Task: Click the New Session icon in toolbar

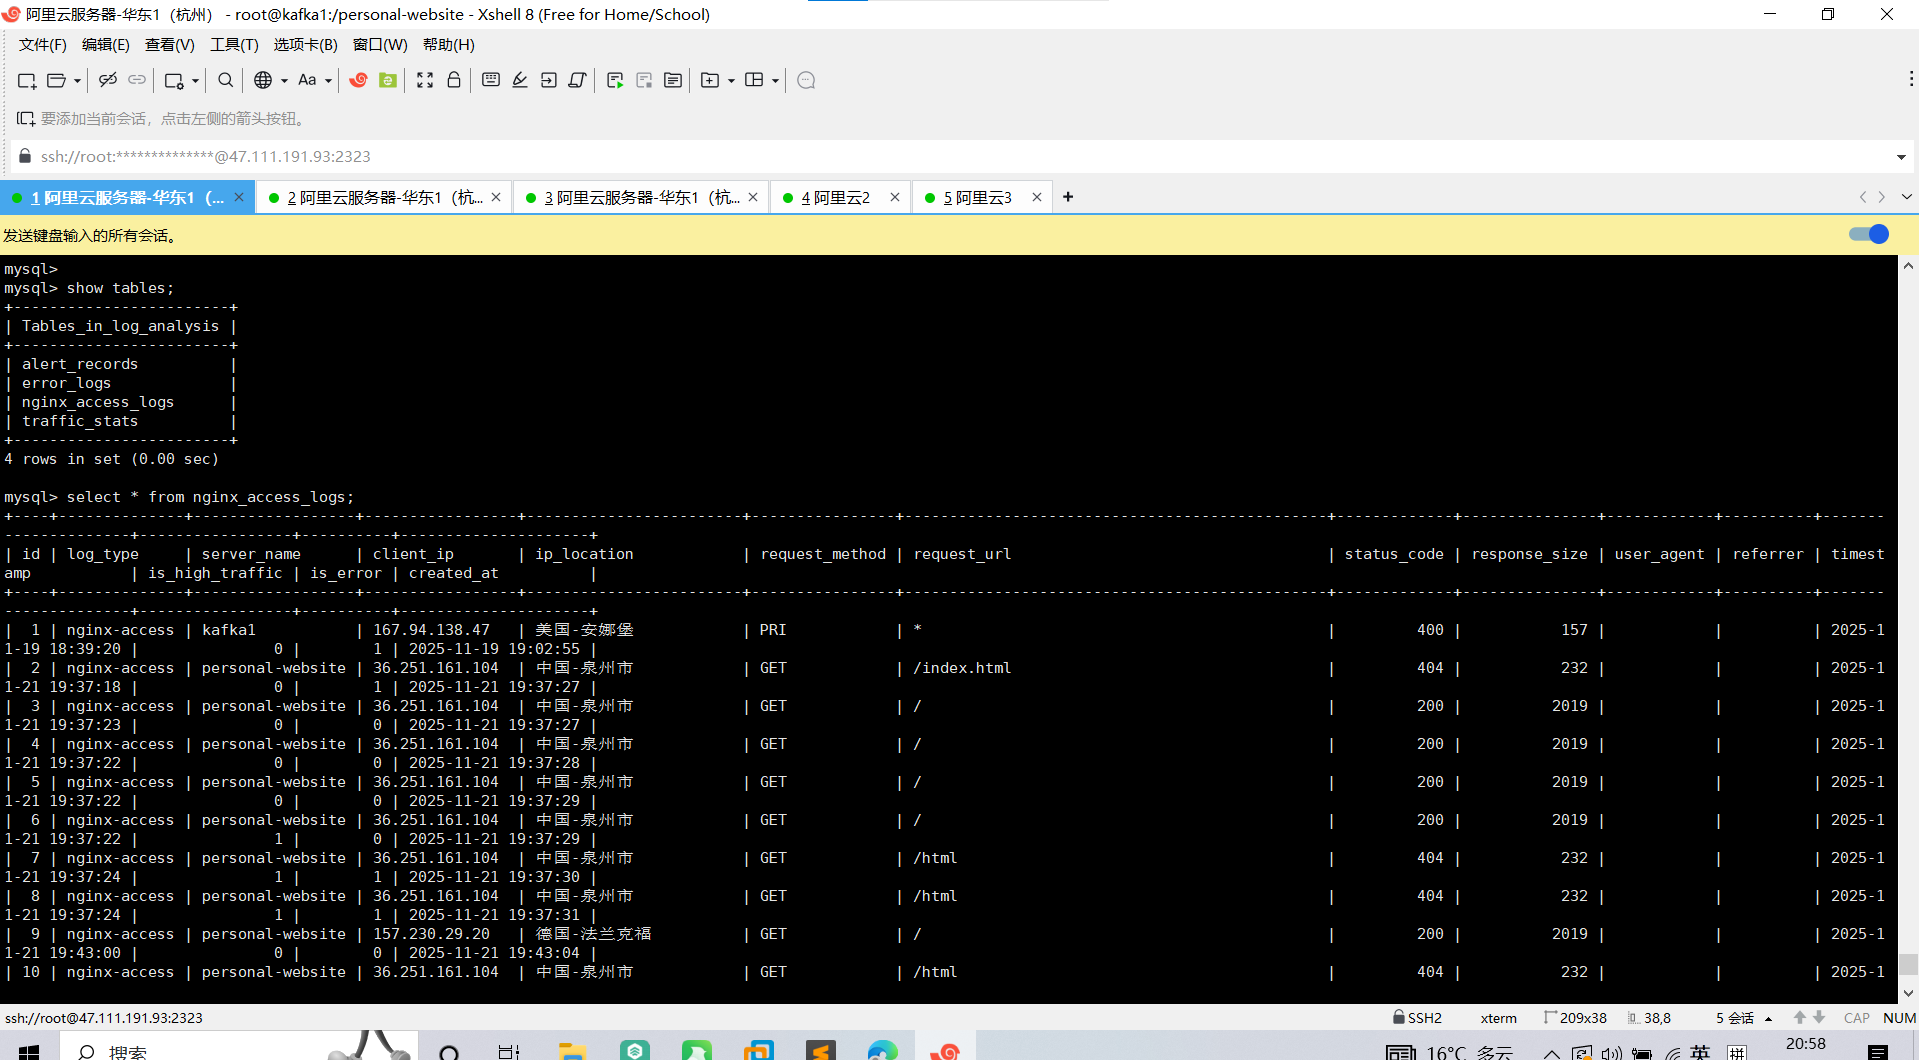Action: tap(27, 80)
